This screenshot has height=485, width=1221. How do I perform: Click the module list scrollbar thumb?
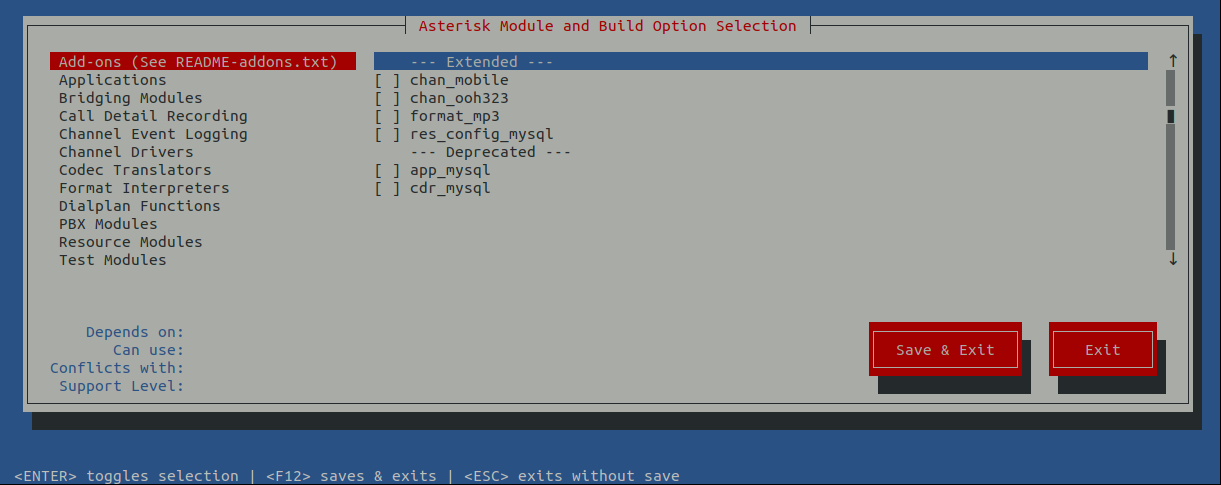[1171, 116]
